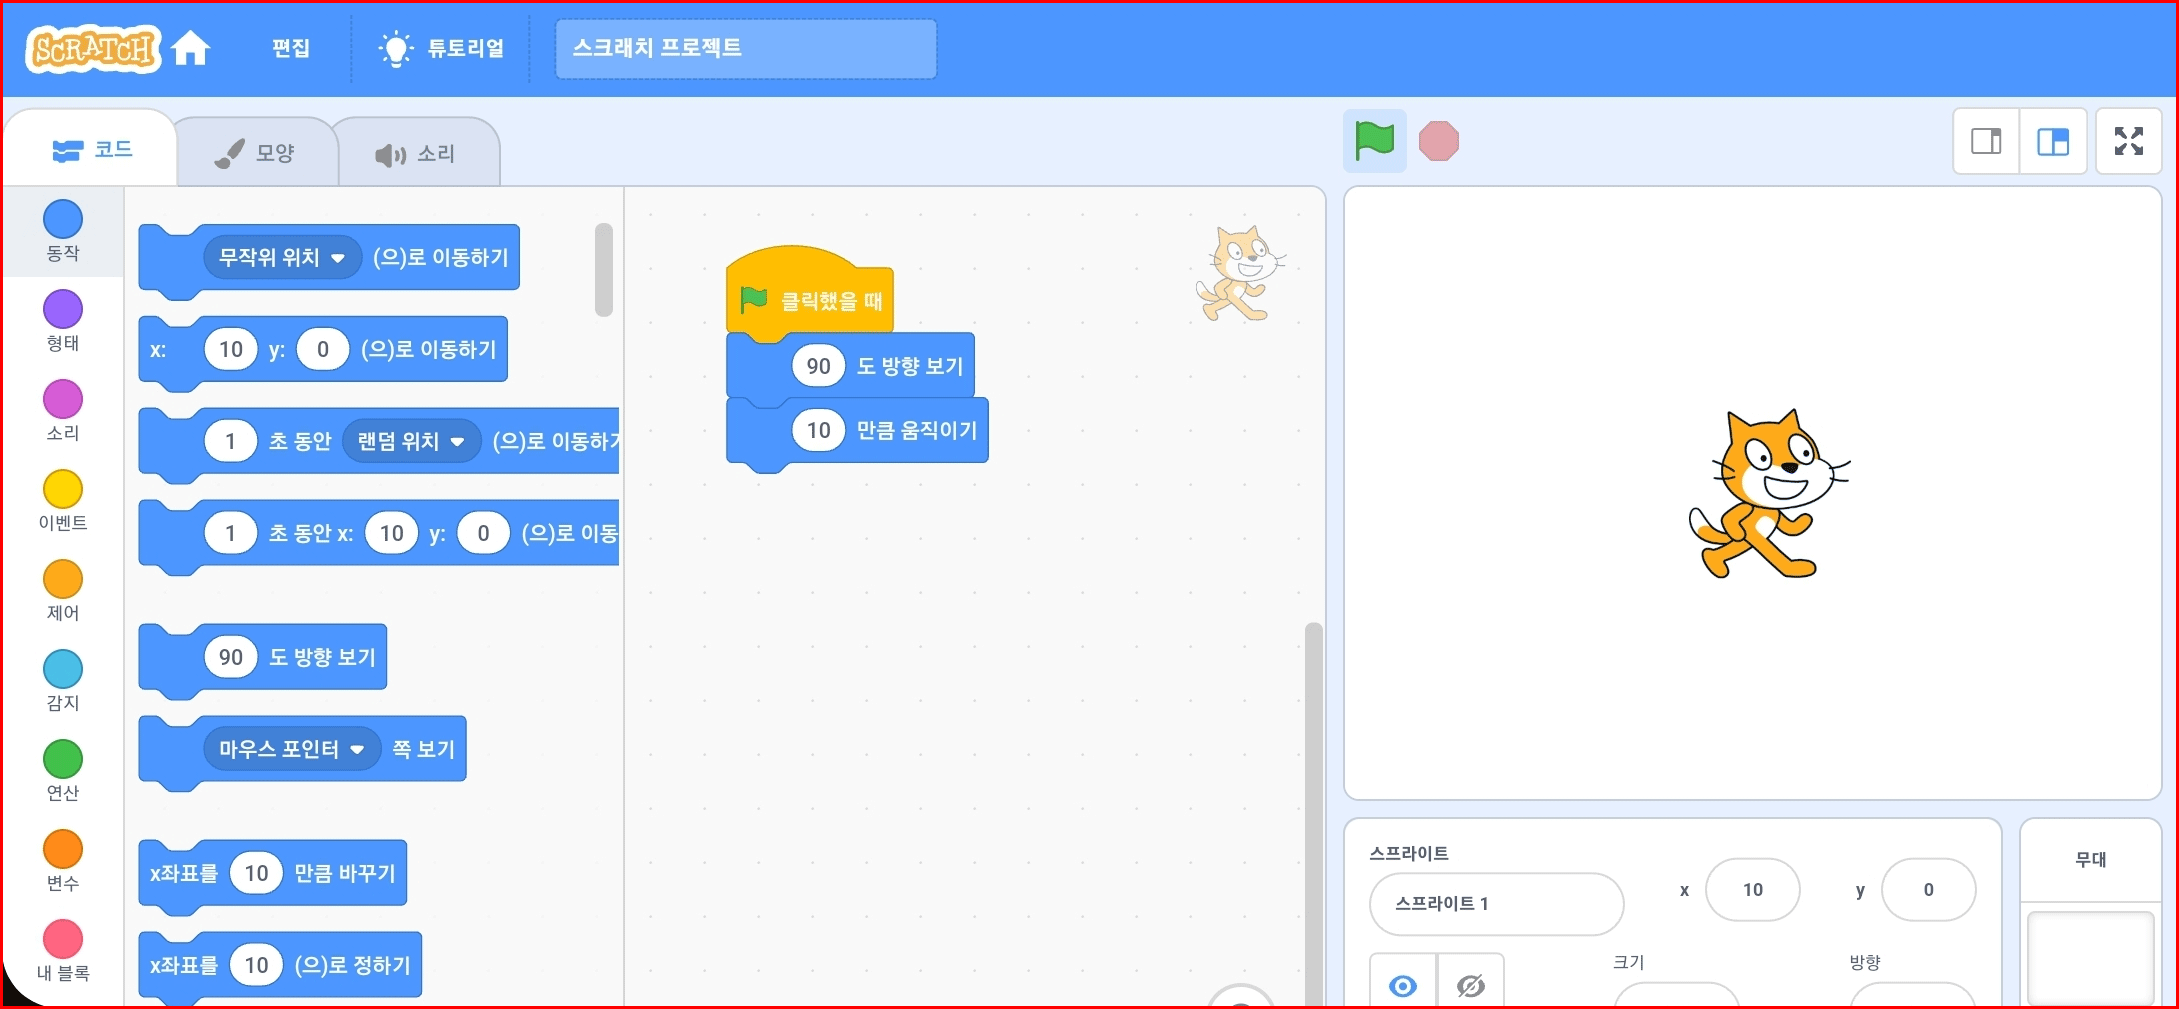Open the 제어 orange block category
The height and width of the screenshot is (1009, 2179).
pos(63,590)
